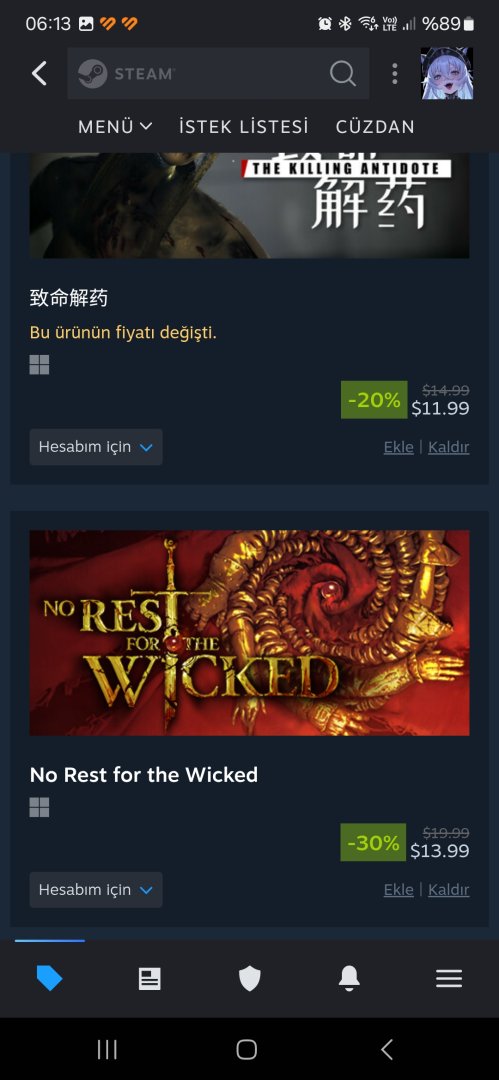
Task: Go to İSTEK LİSTESİ tab
Action: click(x=243, y=127)
